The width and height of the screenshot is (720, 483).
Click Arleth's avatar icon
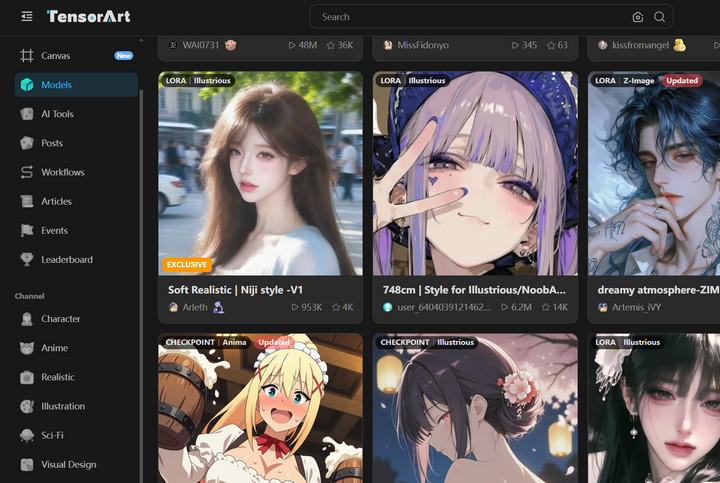tap(173, 307)
